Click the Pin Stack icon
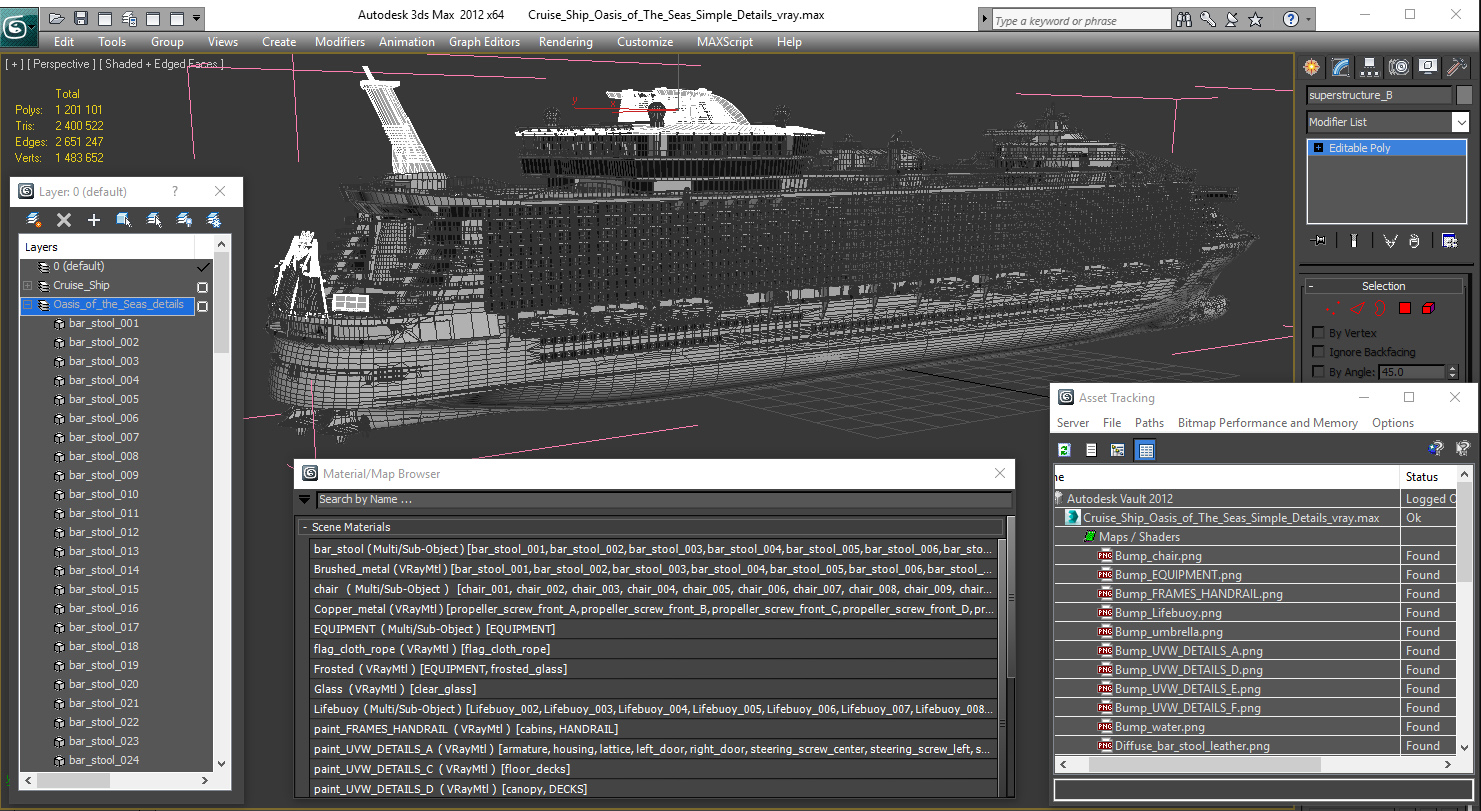This screenshot has height=811, width=1481. [x=1320, y=240]
